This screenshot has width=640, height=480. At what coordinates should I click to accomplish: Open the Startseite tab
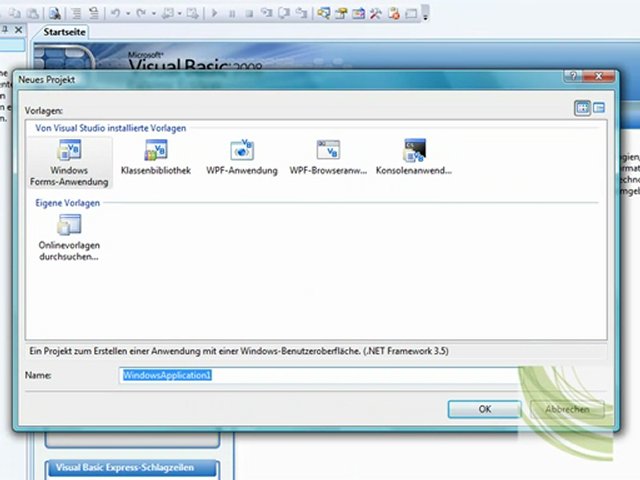coord(65,32)
